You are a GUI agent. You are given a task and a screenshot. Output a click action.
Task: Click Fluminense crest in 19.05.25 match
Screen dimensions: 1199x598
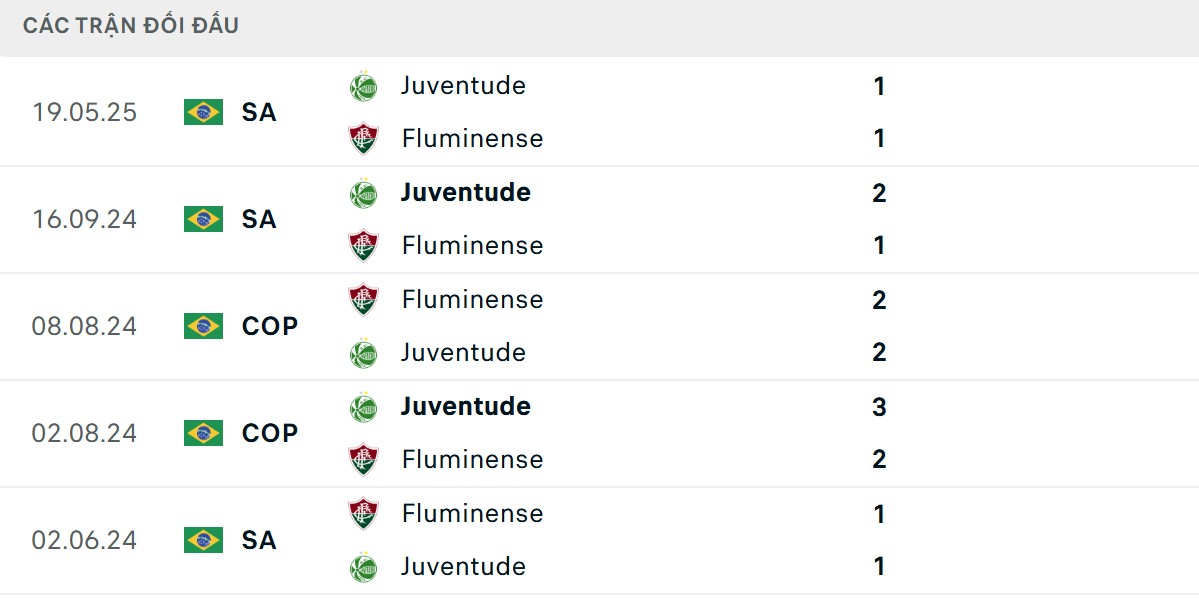[364, 138]
